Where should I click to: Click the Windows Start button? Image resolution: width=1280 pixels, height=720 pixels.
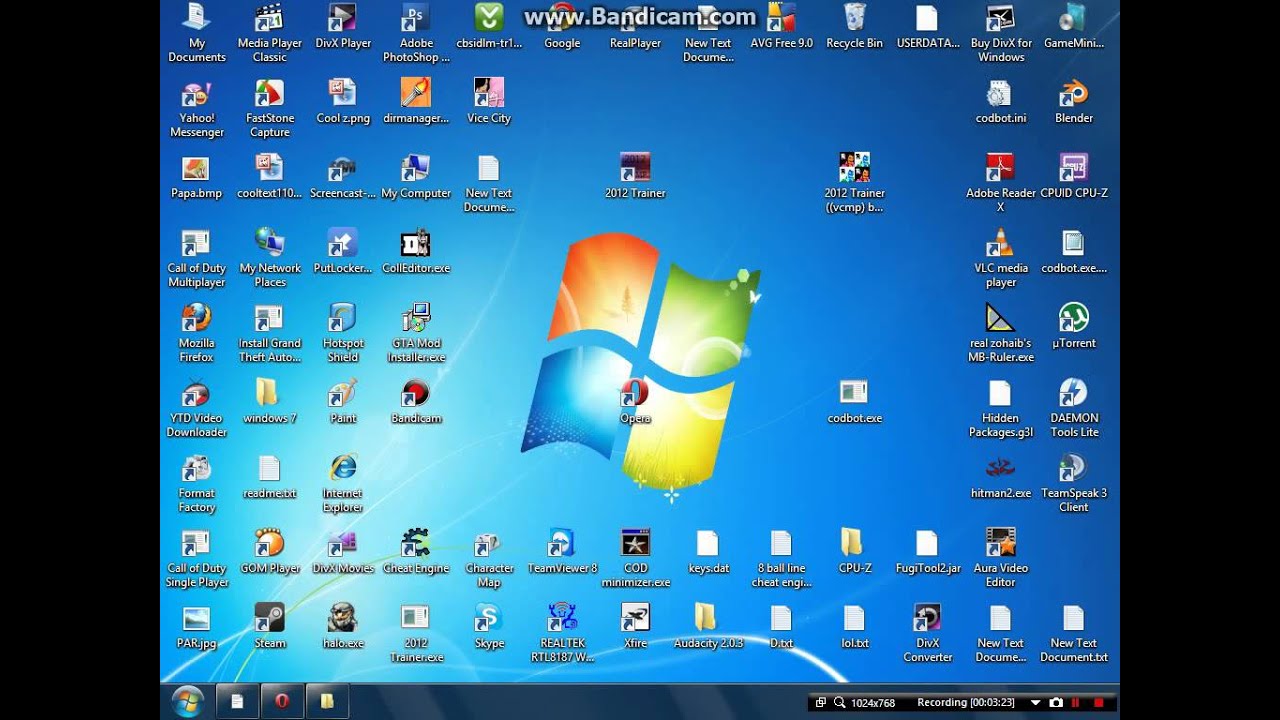187,702
